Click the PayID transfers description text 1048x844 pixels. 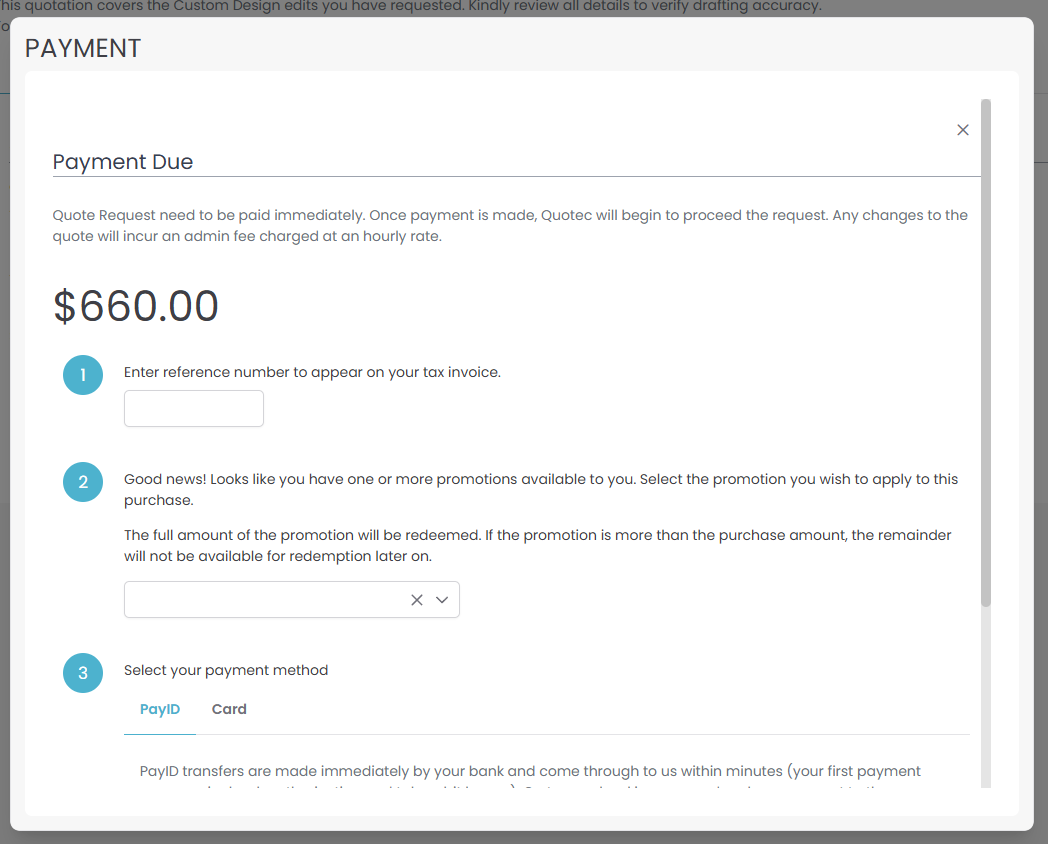530,772
